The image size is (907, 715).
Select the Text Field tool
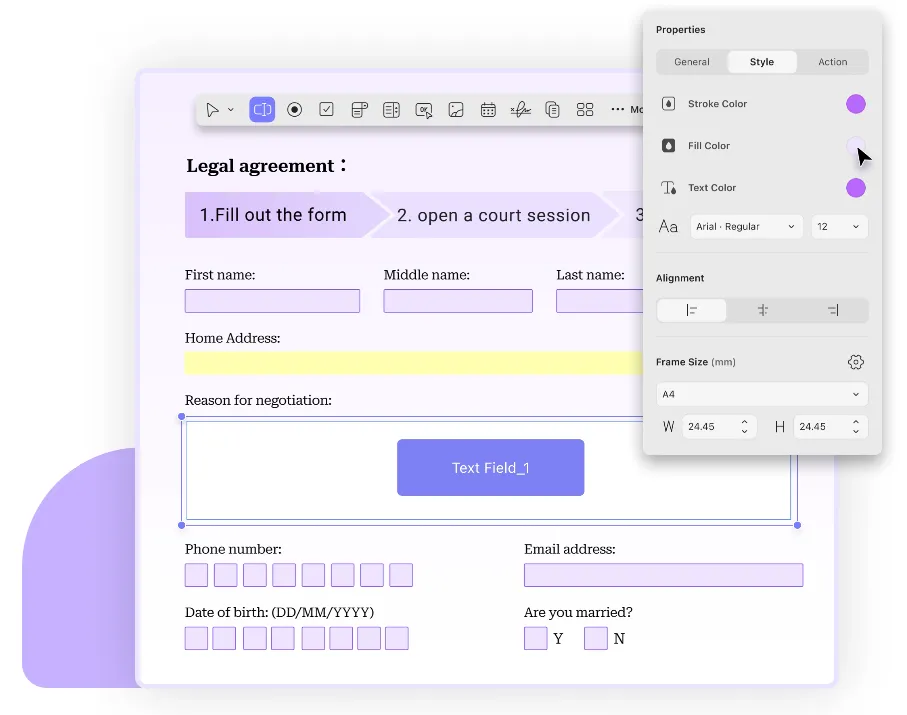tap(262, 109)
